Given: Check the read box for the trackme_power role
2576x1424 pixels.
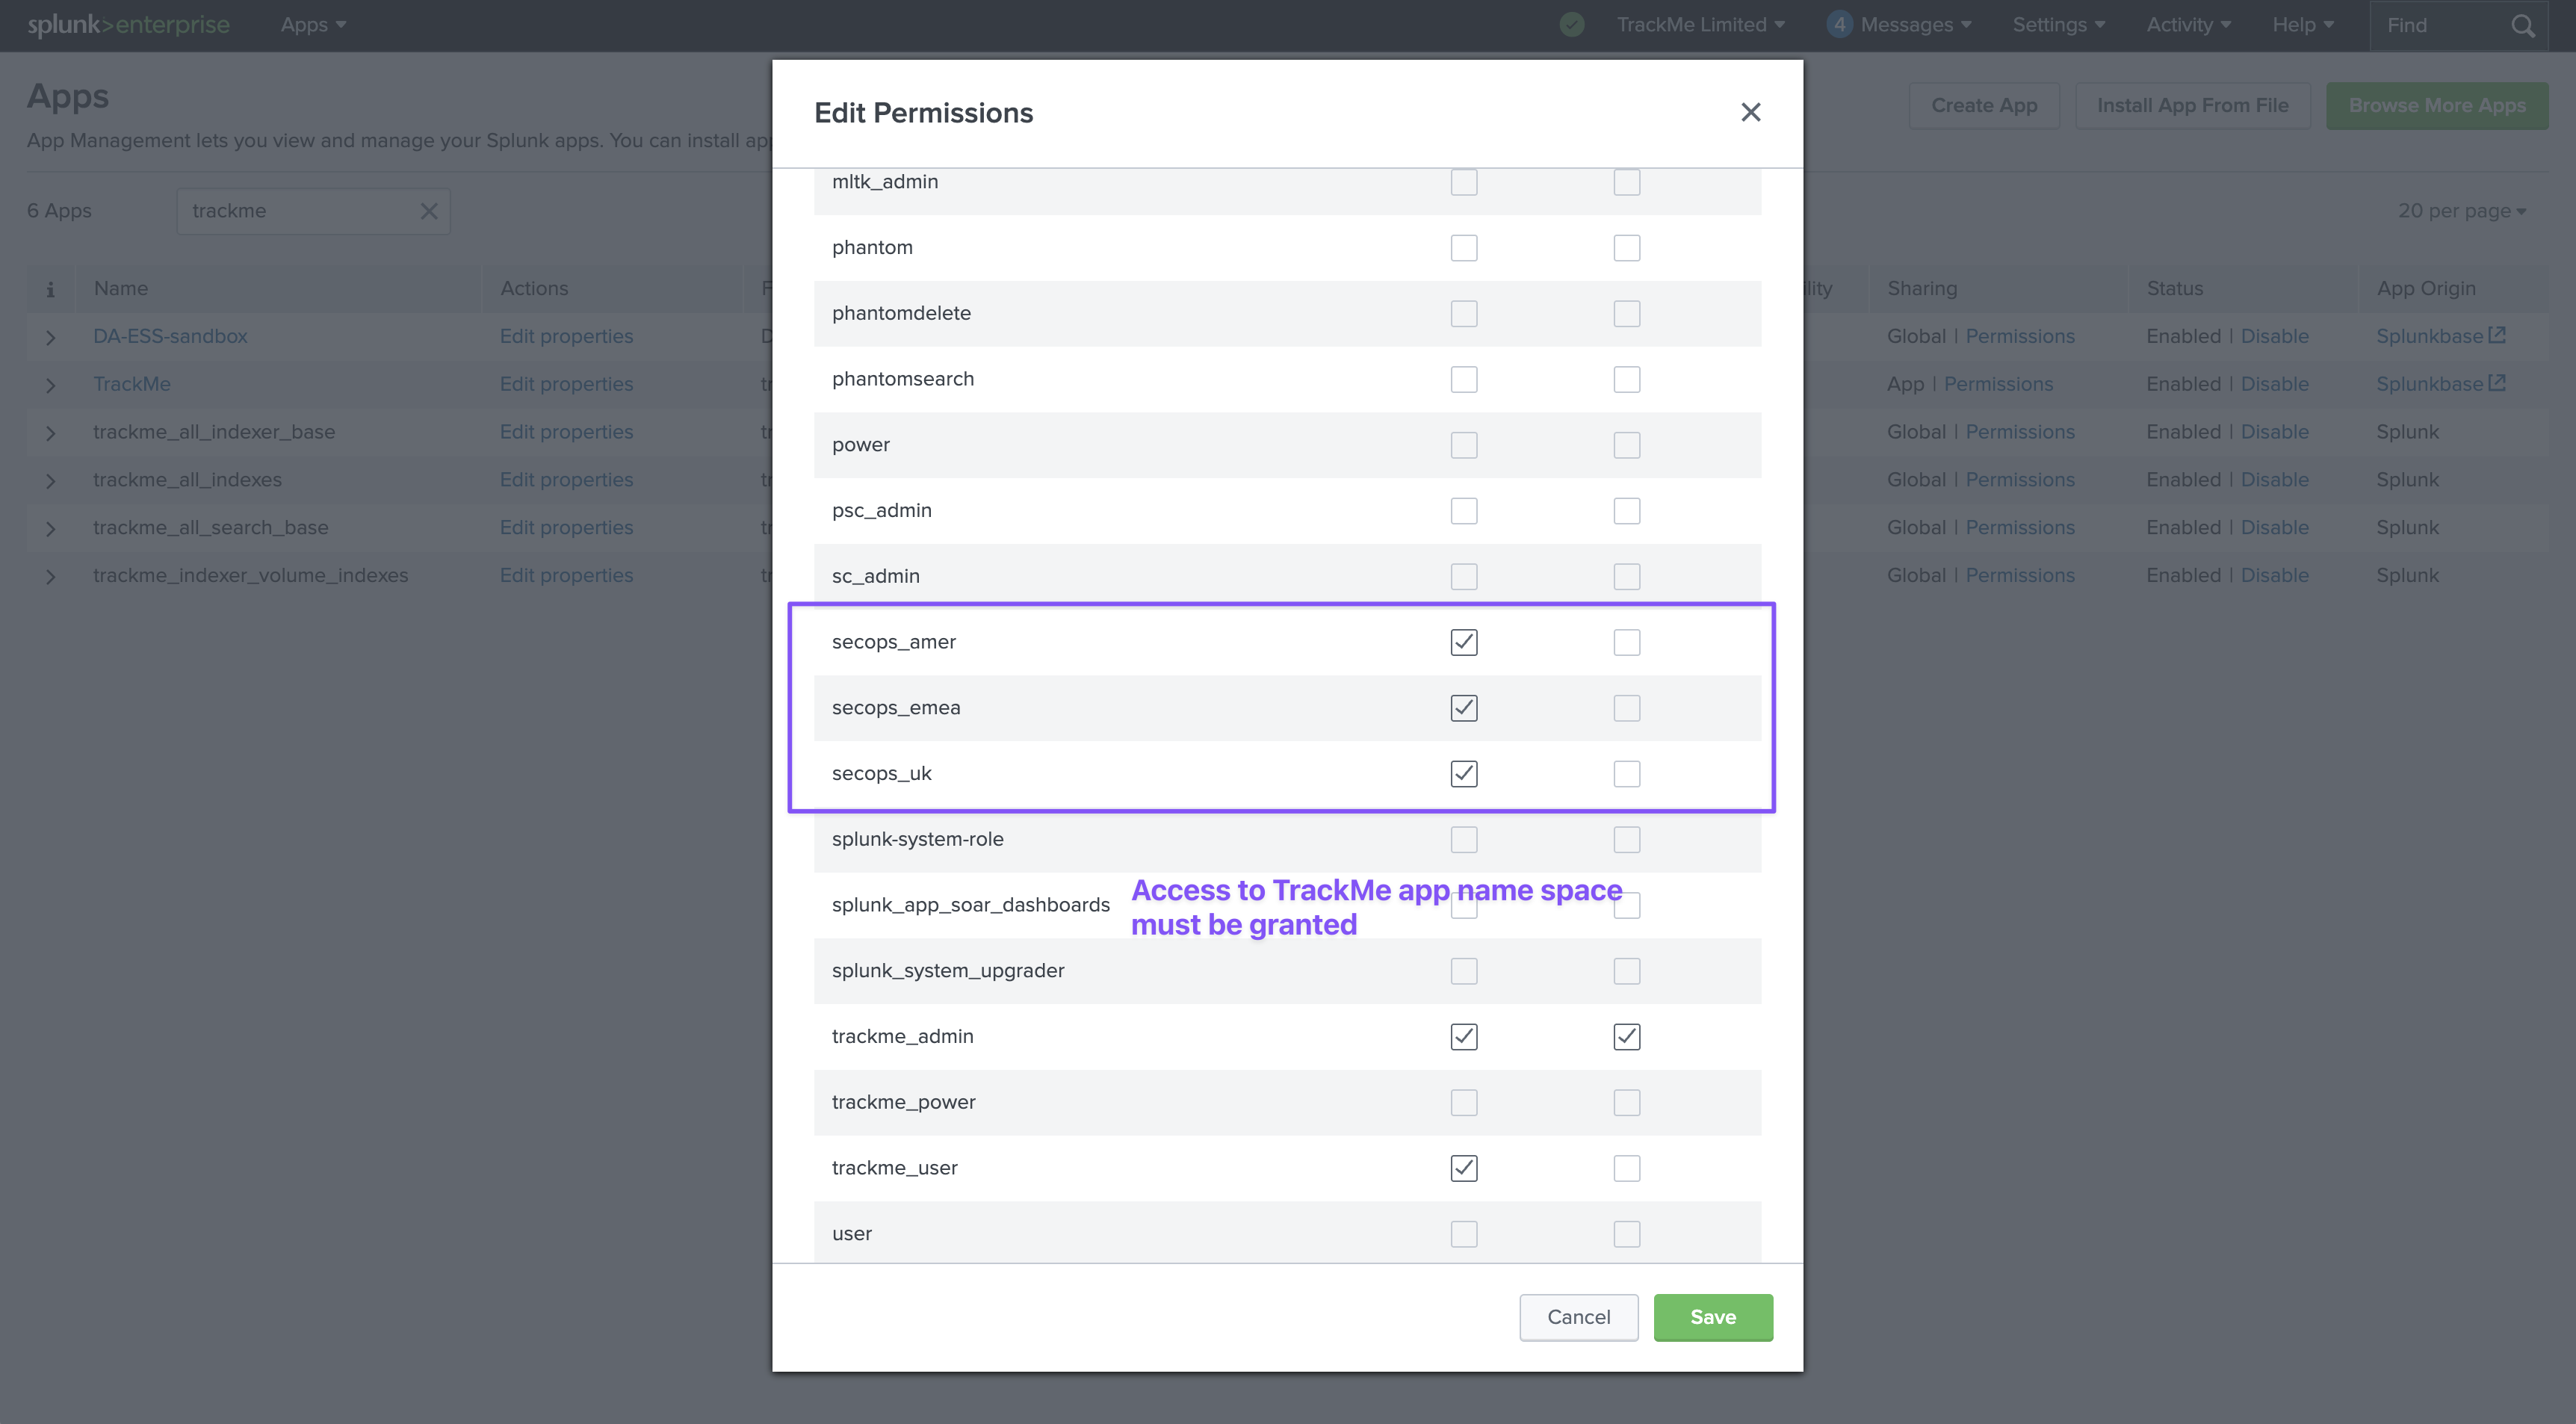Looking at the screenshot, I should [1464, 1103].
